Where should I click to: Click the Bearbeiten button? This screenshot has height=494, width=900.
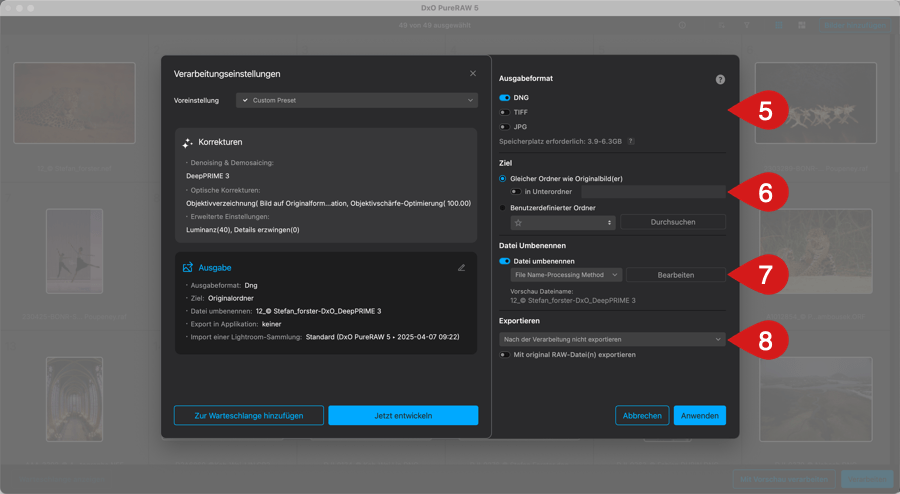point(676,275)
